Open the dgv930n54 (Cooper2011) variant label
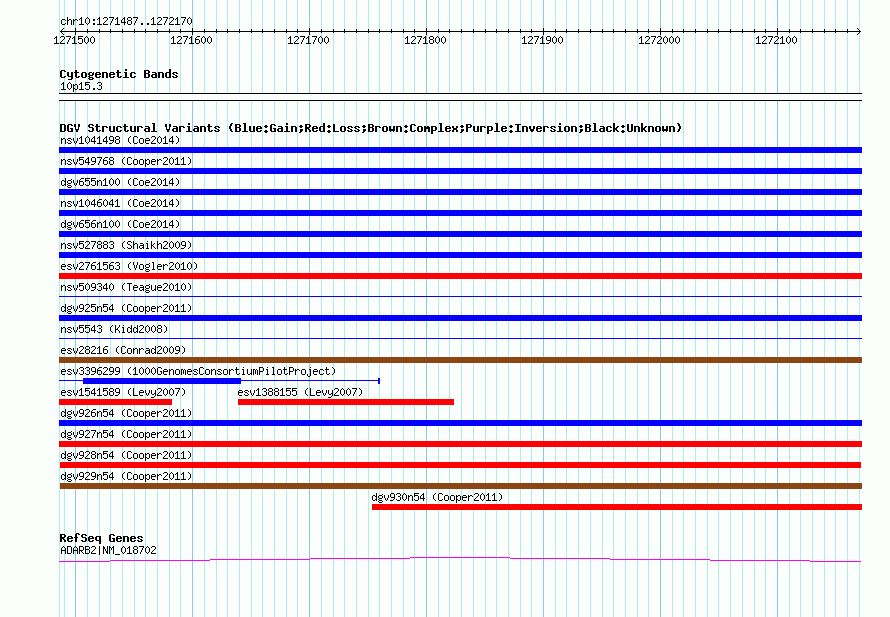This screenshot has height=617, width=890. [437, 497]
